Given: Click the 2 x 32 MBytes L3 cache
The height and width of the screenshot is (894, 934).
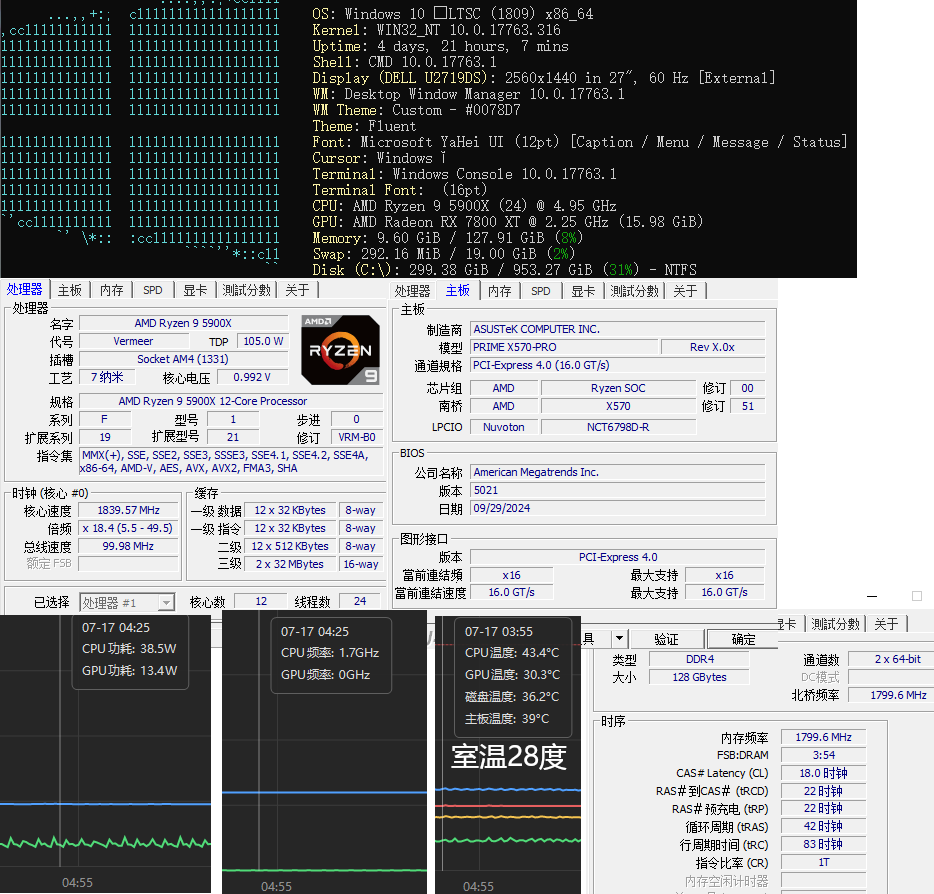Looking at the screenshot, I should coord(289,563).
